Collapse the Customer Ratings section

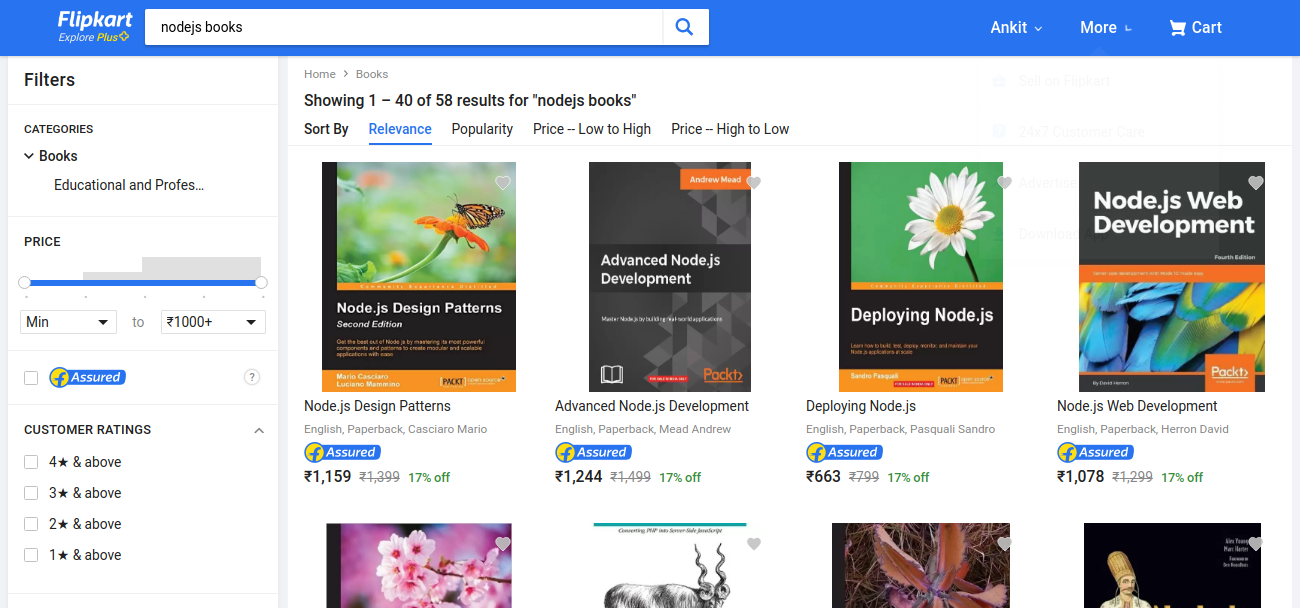tap(259, 430)
